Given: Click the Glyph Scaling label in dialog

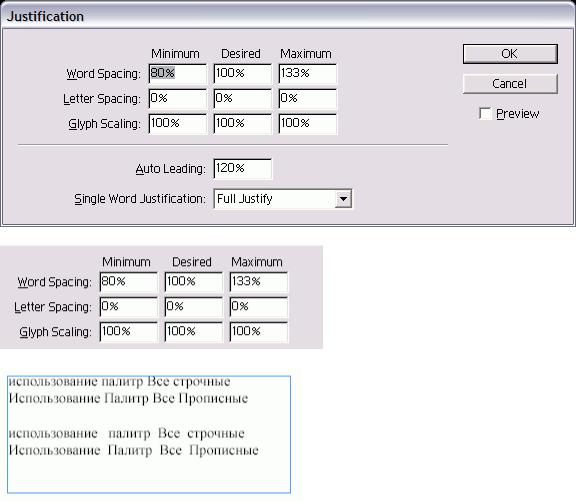Looking at the screenshot, I should 104,124.
